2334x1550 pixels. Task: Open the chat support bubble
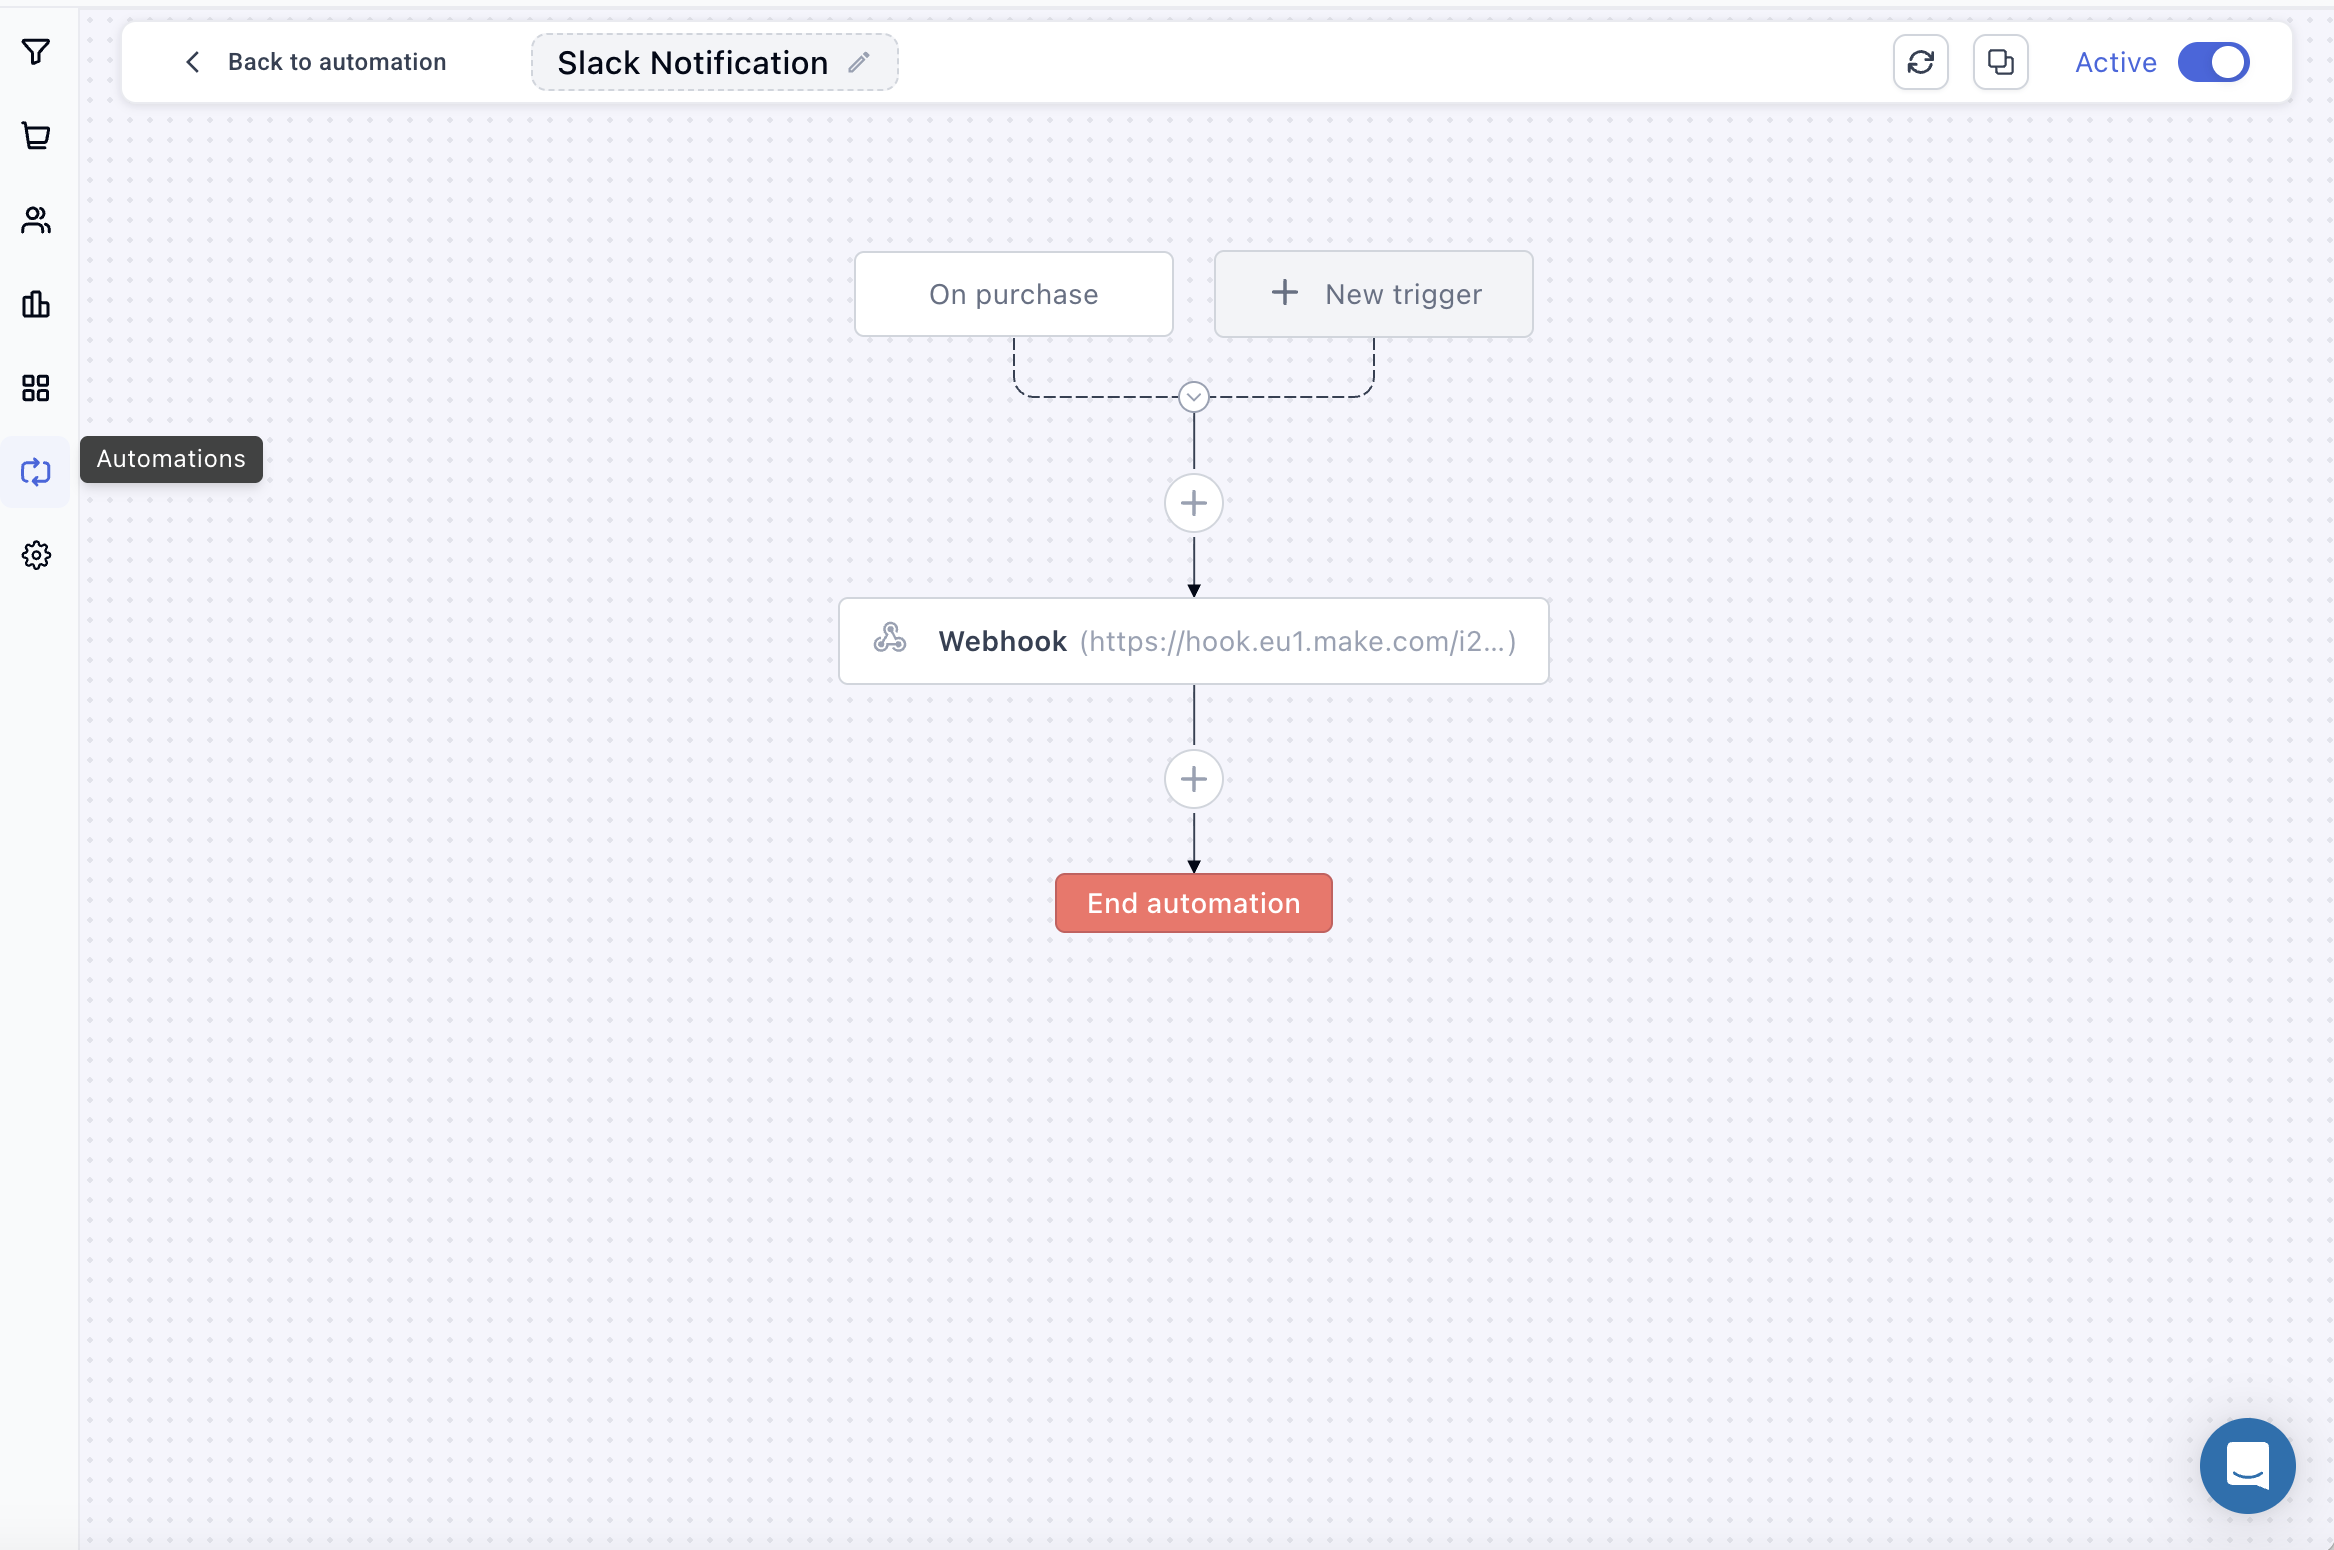(x=2247, y=1465)
